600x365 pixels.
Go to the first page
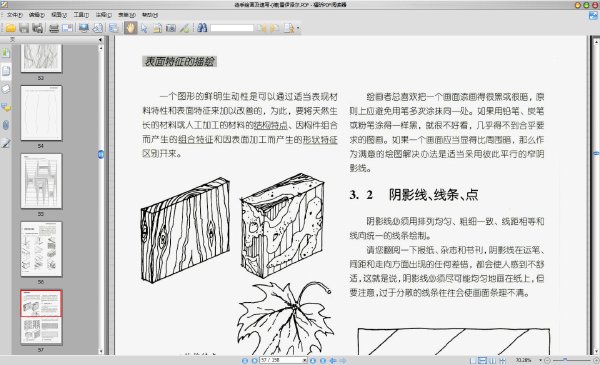click(245, 360)
